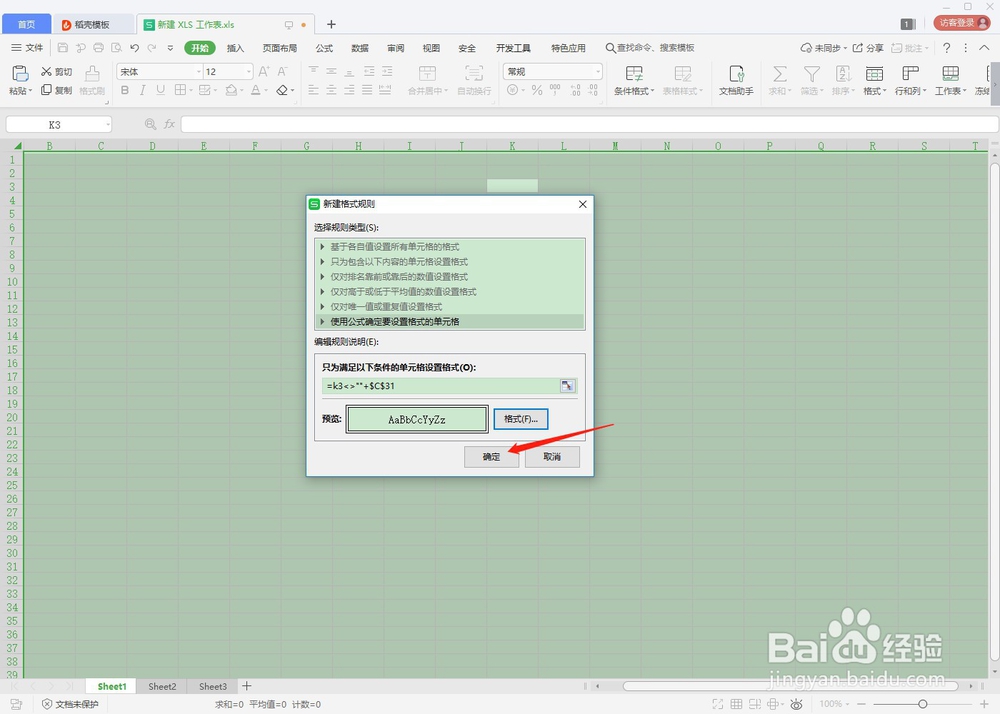Click the Print icon in quick access toolbar
This screenshot has height=714, width=1000.
(98, 48)
